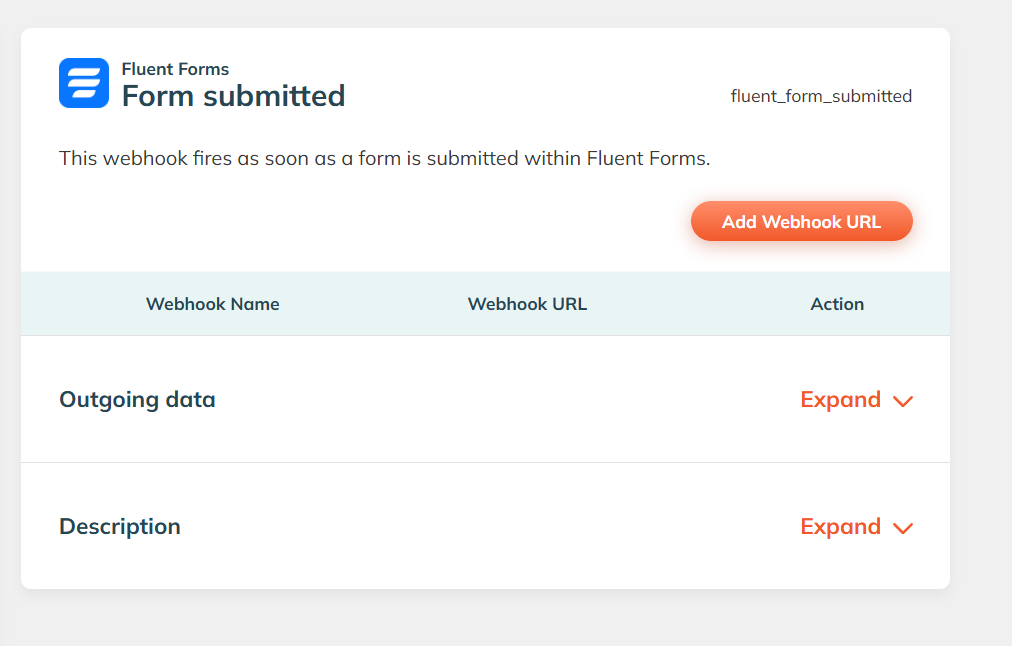The height and width of the screenshot is (646, 1012).
Task: Click the Action column header
Action: [x=837, y=304]
